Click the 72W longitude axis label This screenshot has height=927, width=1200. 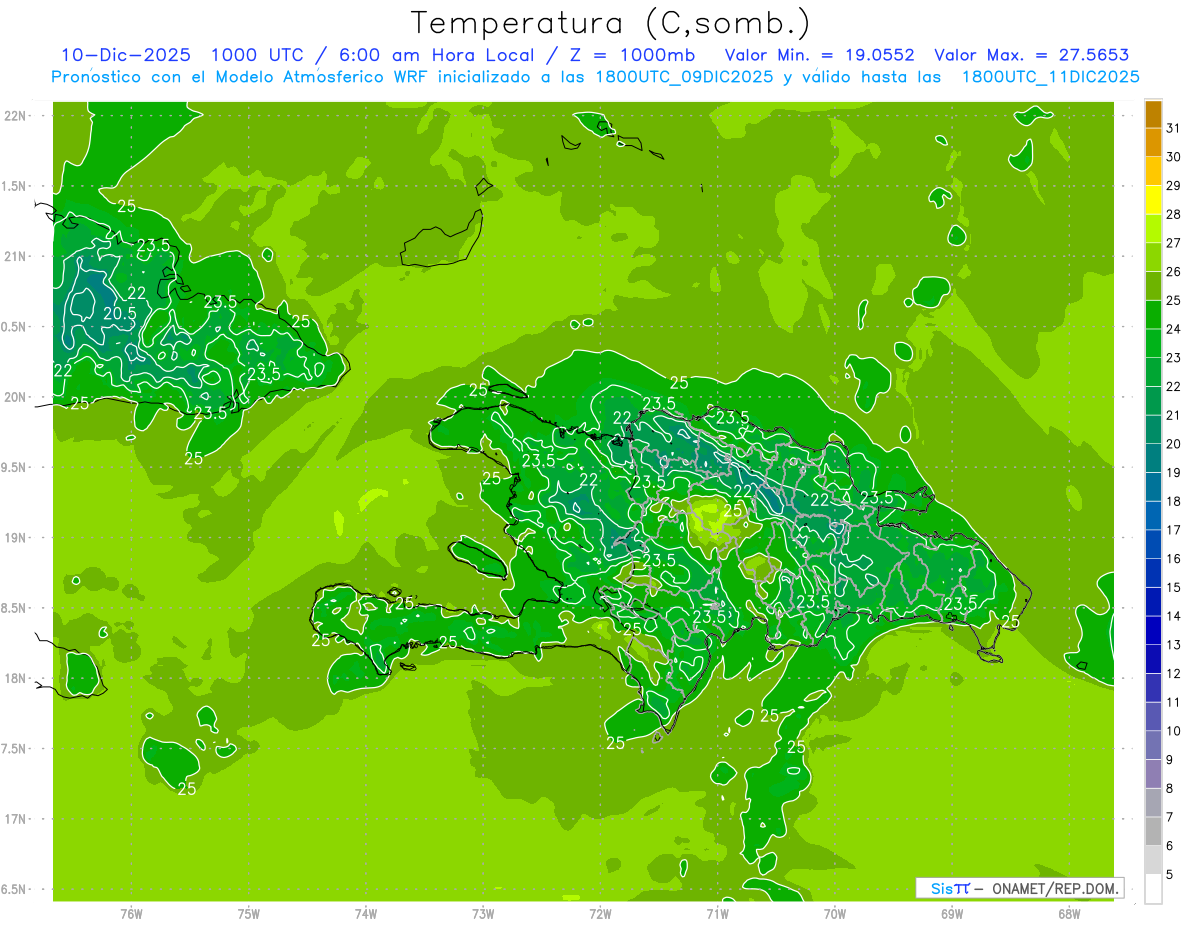[600, 913]
